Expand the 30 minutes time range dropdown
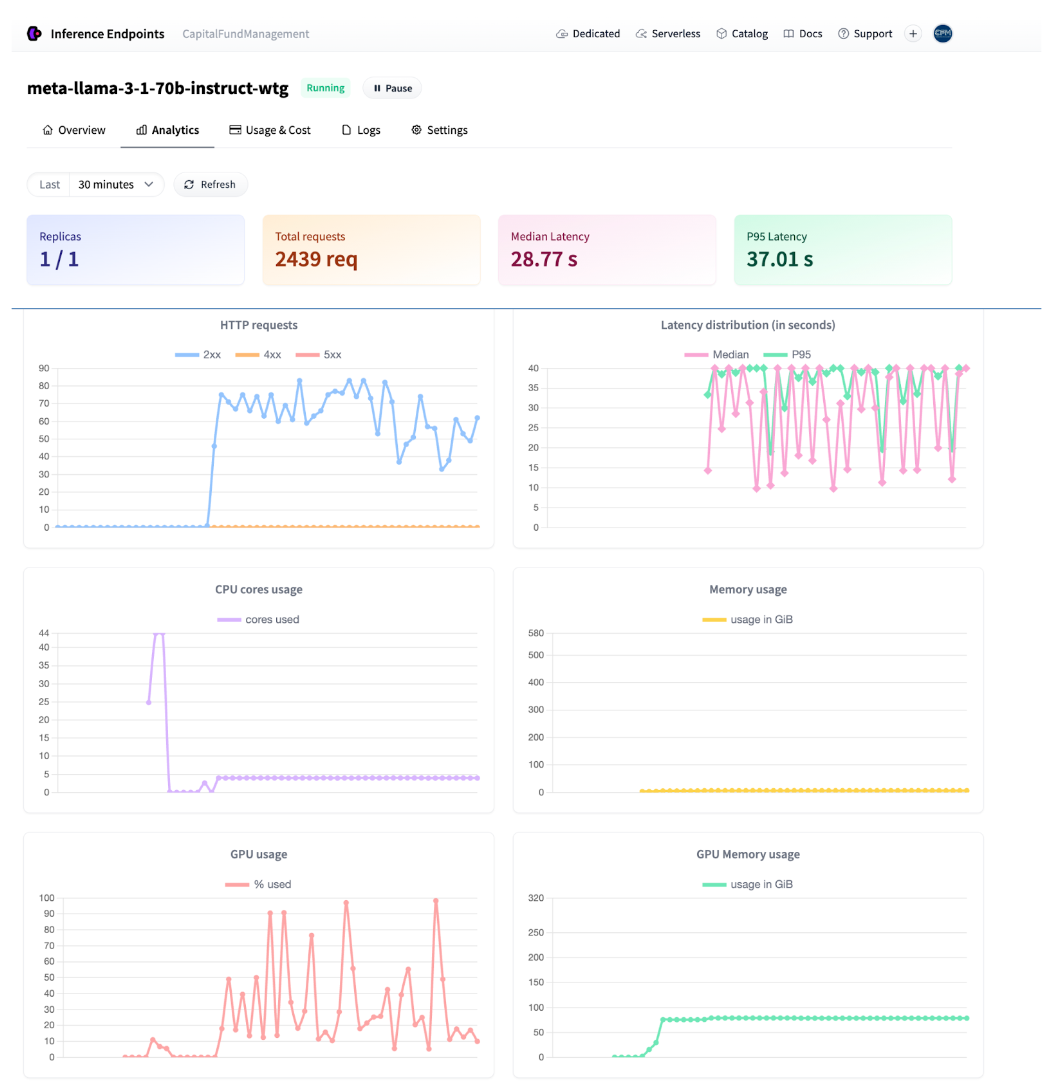The width and height of the screenshot is (1050, 1090). coord(116,185)
